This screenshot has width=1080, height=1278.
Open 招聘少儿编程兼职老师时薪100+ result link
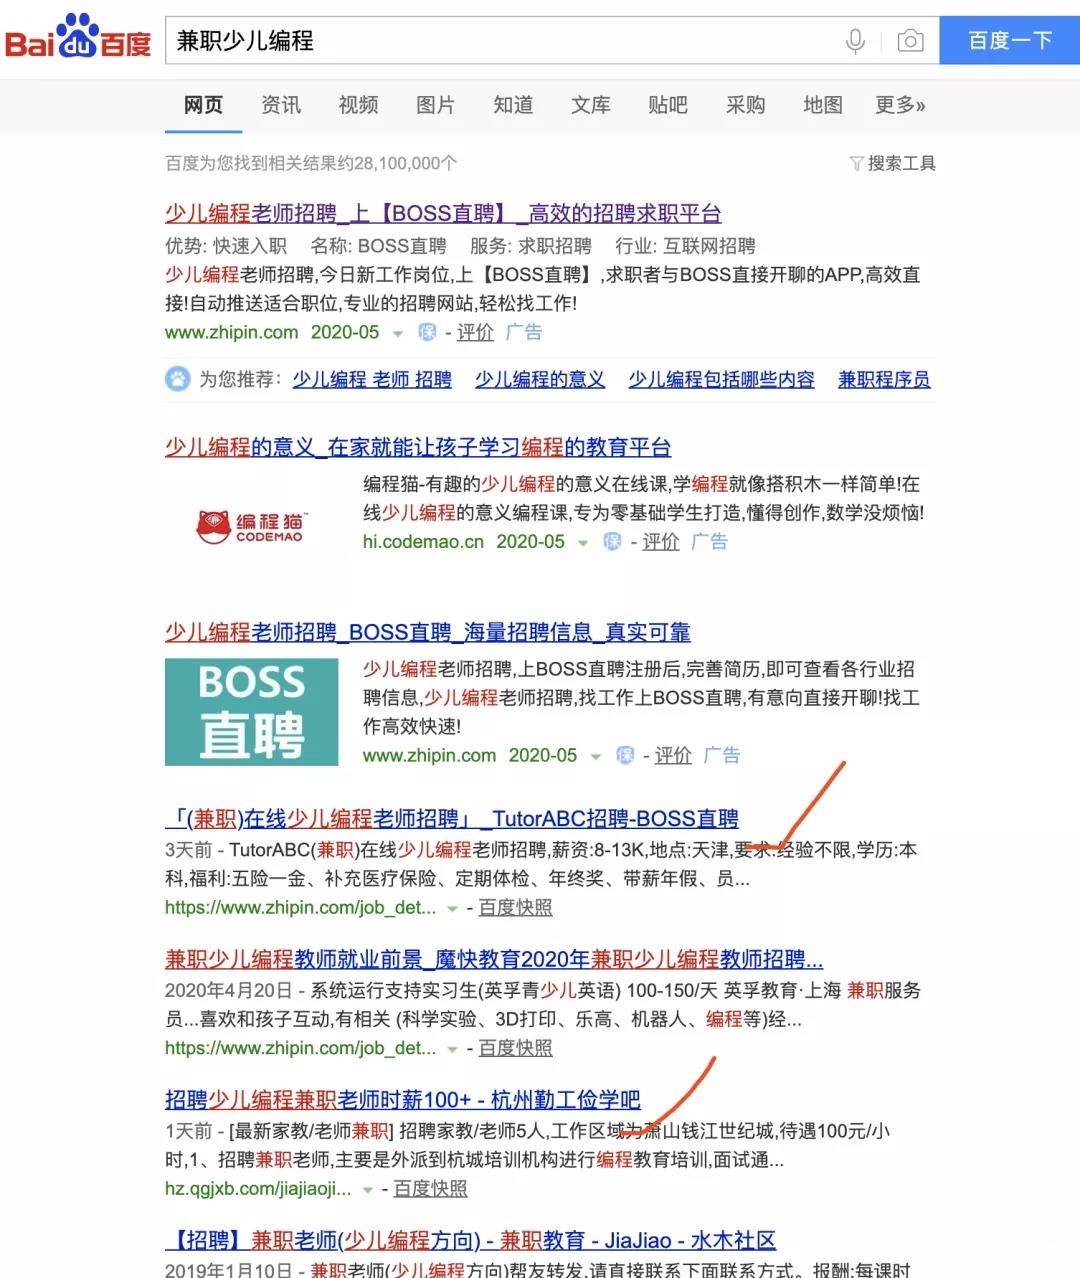pos(402,1100)
